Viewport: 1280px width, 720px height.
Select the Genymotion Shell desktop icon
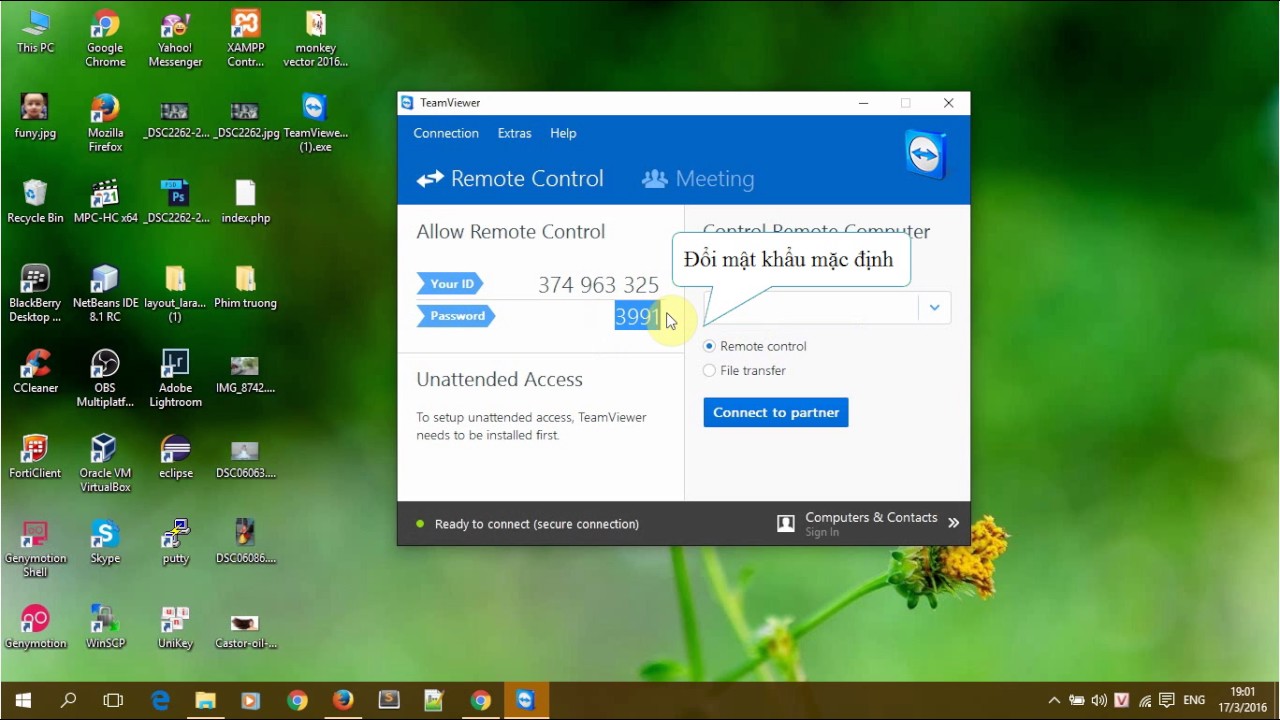[x=35, y=549]
